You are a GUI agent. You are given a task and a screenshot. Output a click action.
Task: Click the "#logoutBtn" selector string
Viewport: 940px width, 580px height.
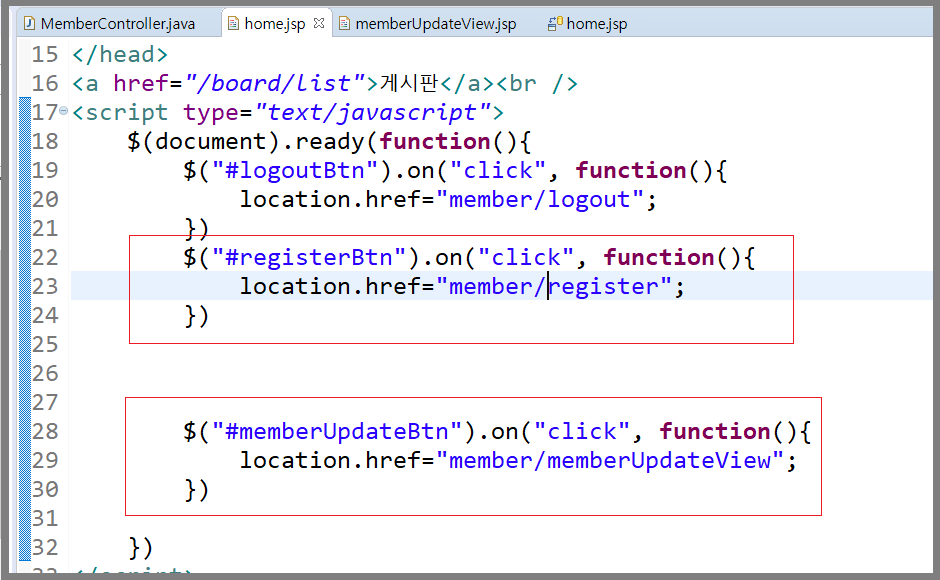click(295, 171)
